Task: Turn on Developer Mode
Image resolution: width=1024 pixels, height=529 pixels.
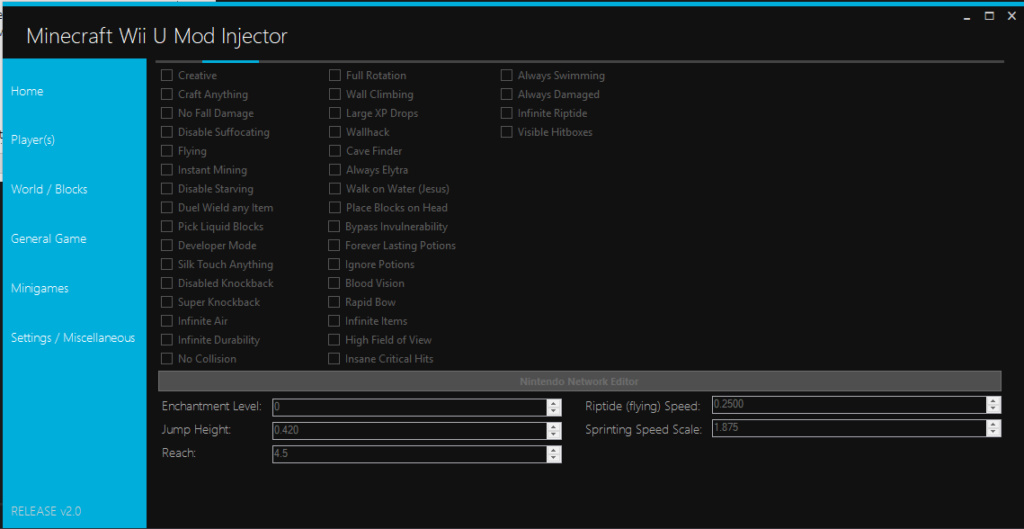Action: [x=167, y=246]
